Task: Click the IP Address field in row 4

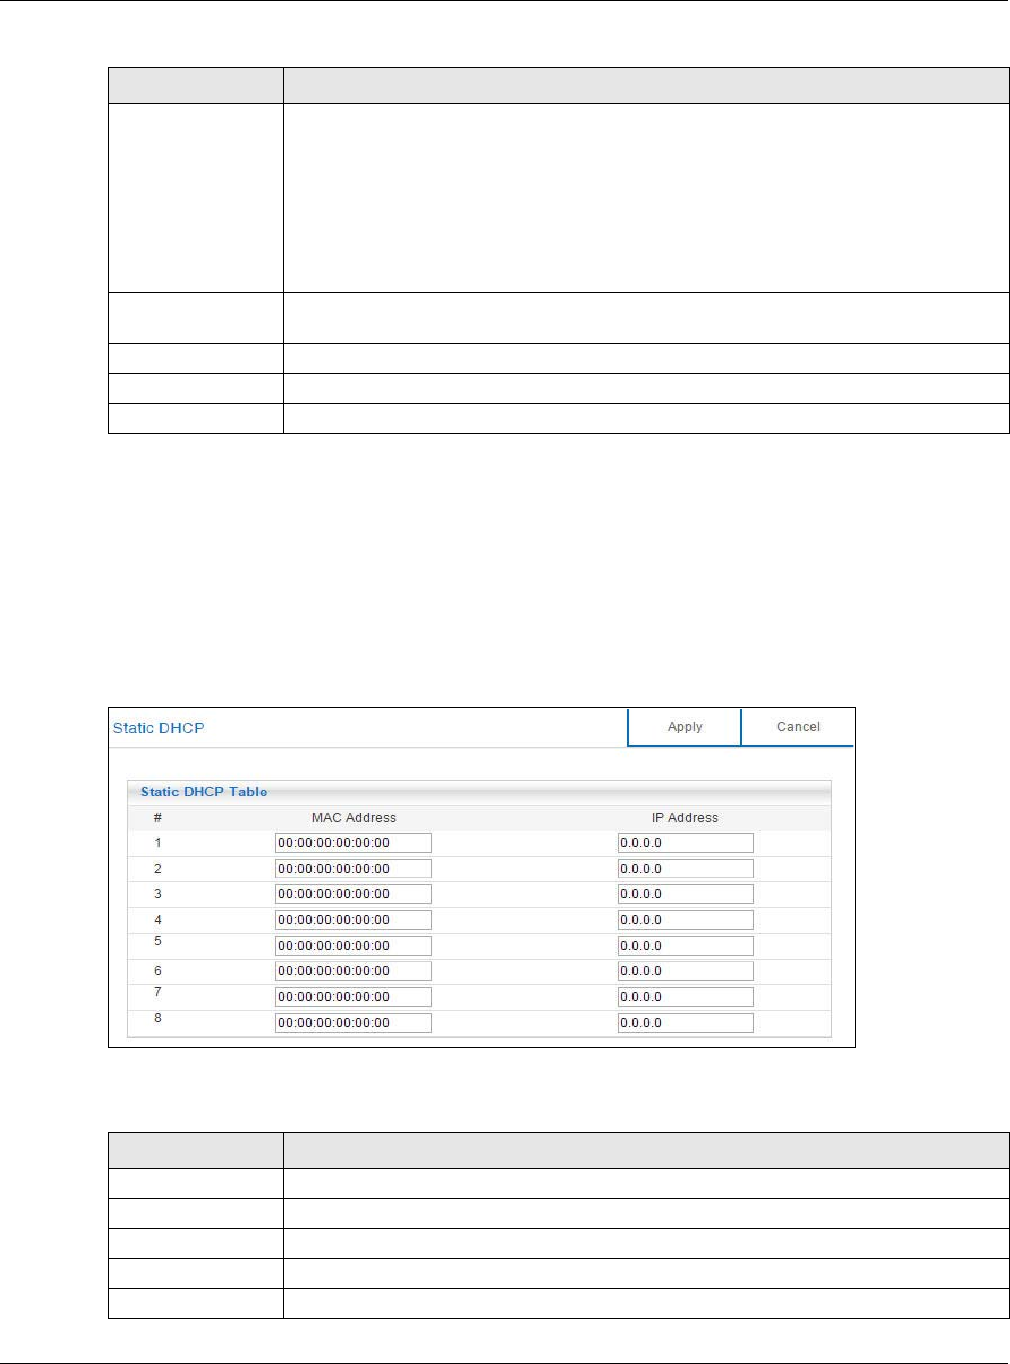Action: (x=685, y=920)
